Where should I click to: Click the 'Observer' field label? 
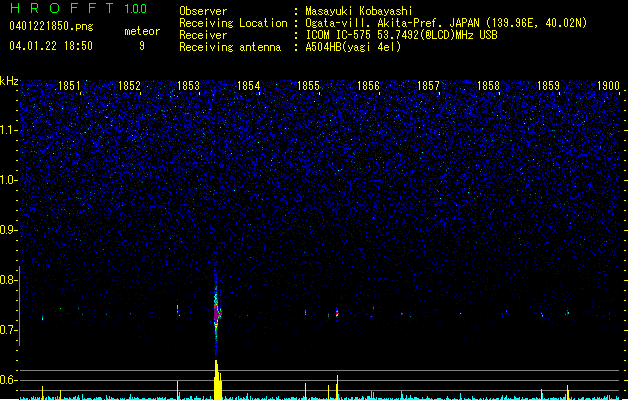(203, 11)
